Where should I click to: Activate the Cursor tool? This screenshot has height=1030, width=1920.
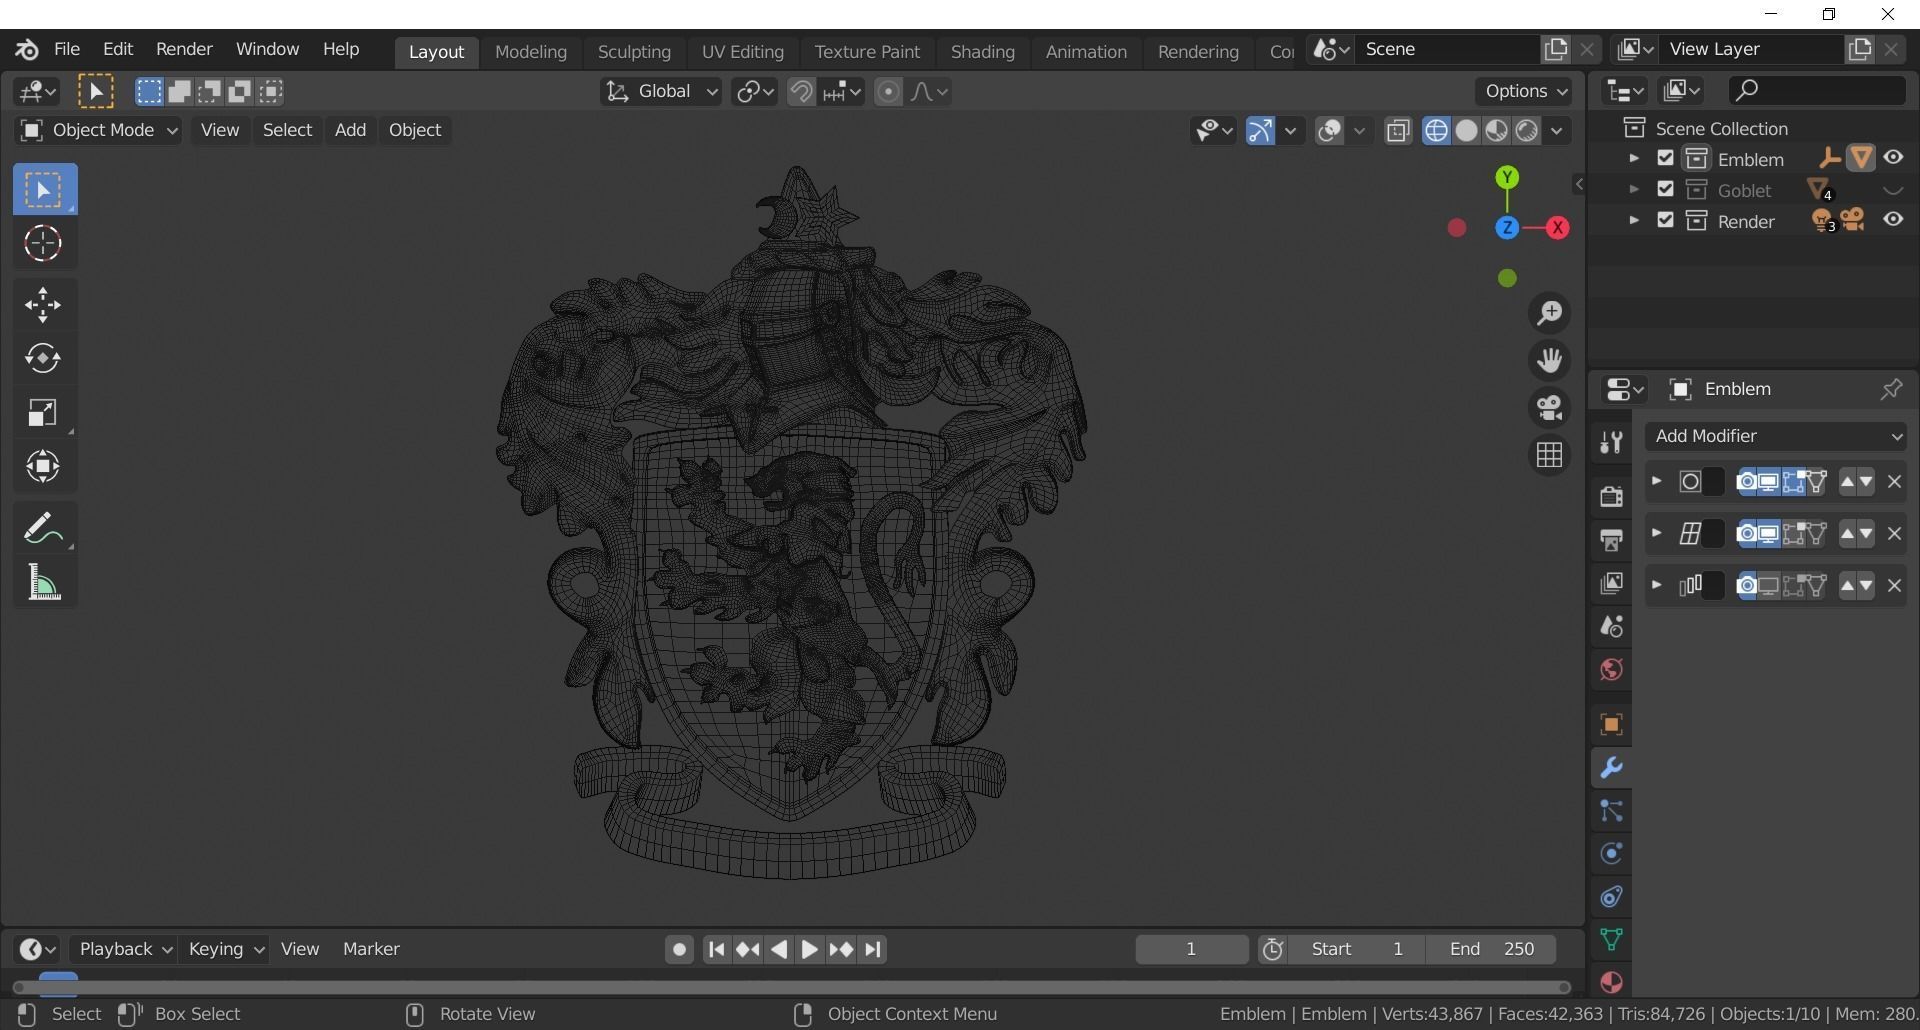coord(43,243)
